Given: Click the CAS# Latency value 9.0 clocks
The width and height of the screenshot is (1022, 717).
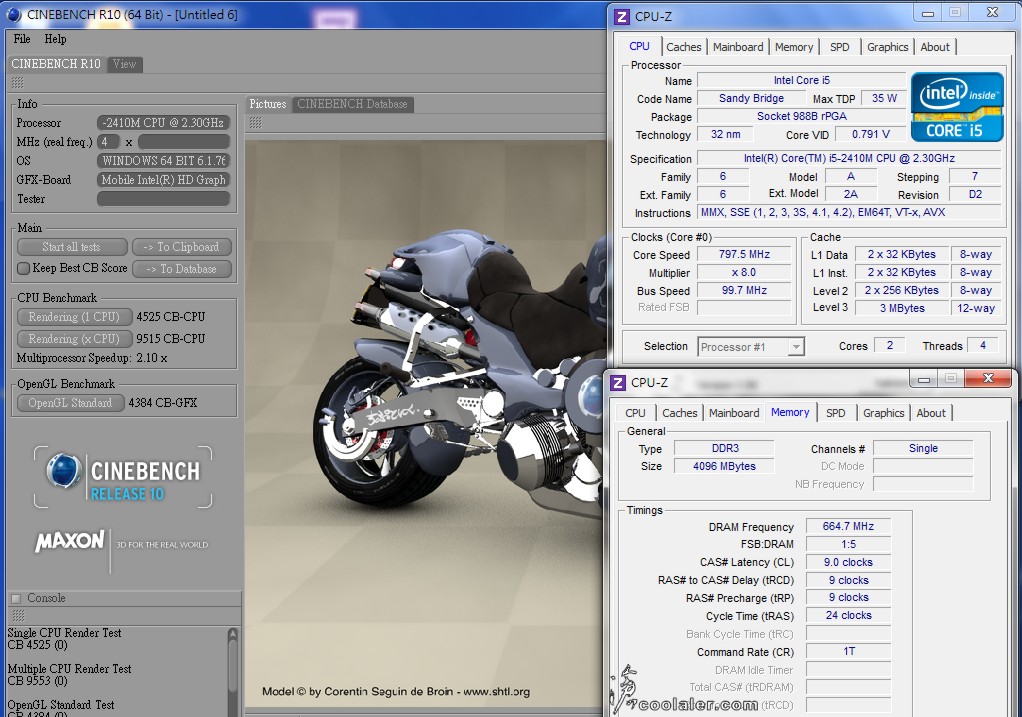Looking at the screenshot, I should [x=848, y=562].
